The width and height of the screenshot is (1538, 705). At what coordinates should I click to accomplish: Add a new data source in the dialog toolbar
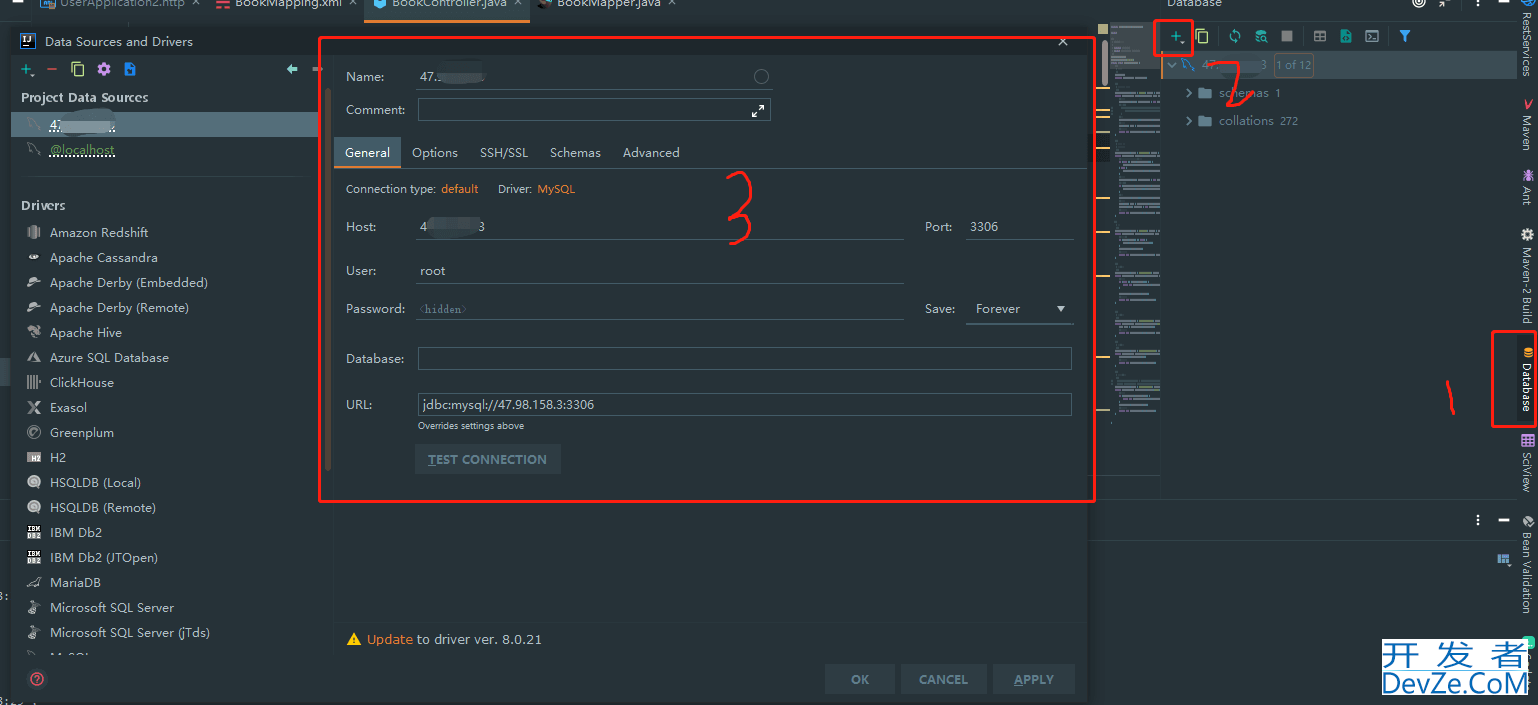tap(28, 69)
